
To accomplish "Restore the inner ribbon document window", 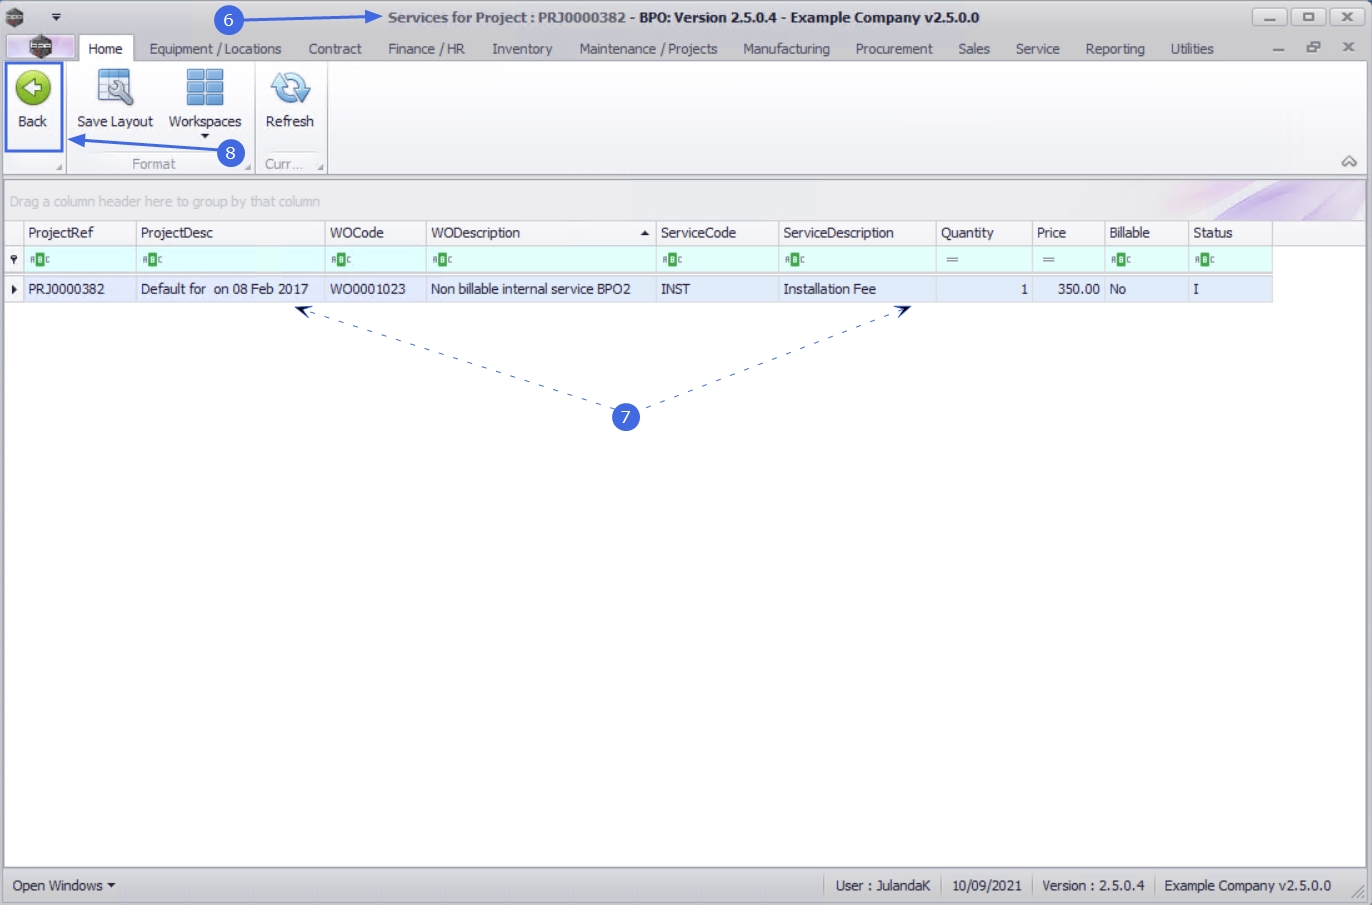I will pyautogui.click(x=1313, y=47).
